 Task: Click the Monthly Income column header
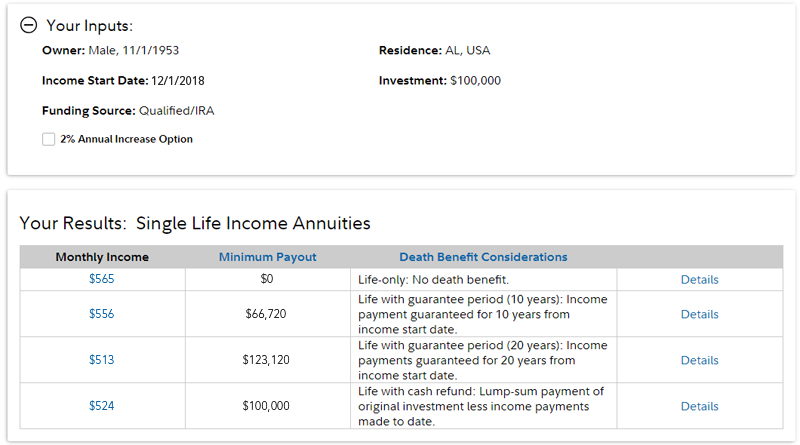coord(102,257)
